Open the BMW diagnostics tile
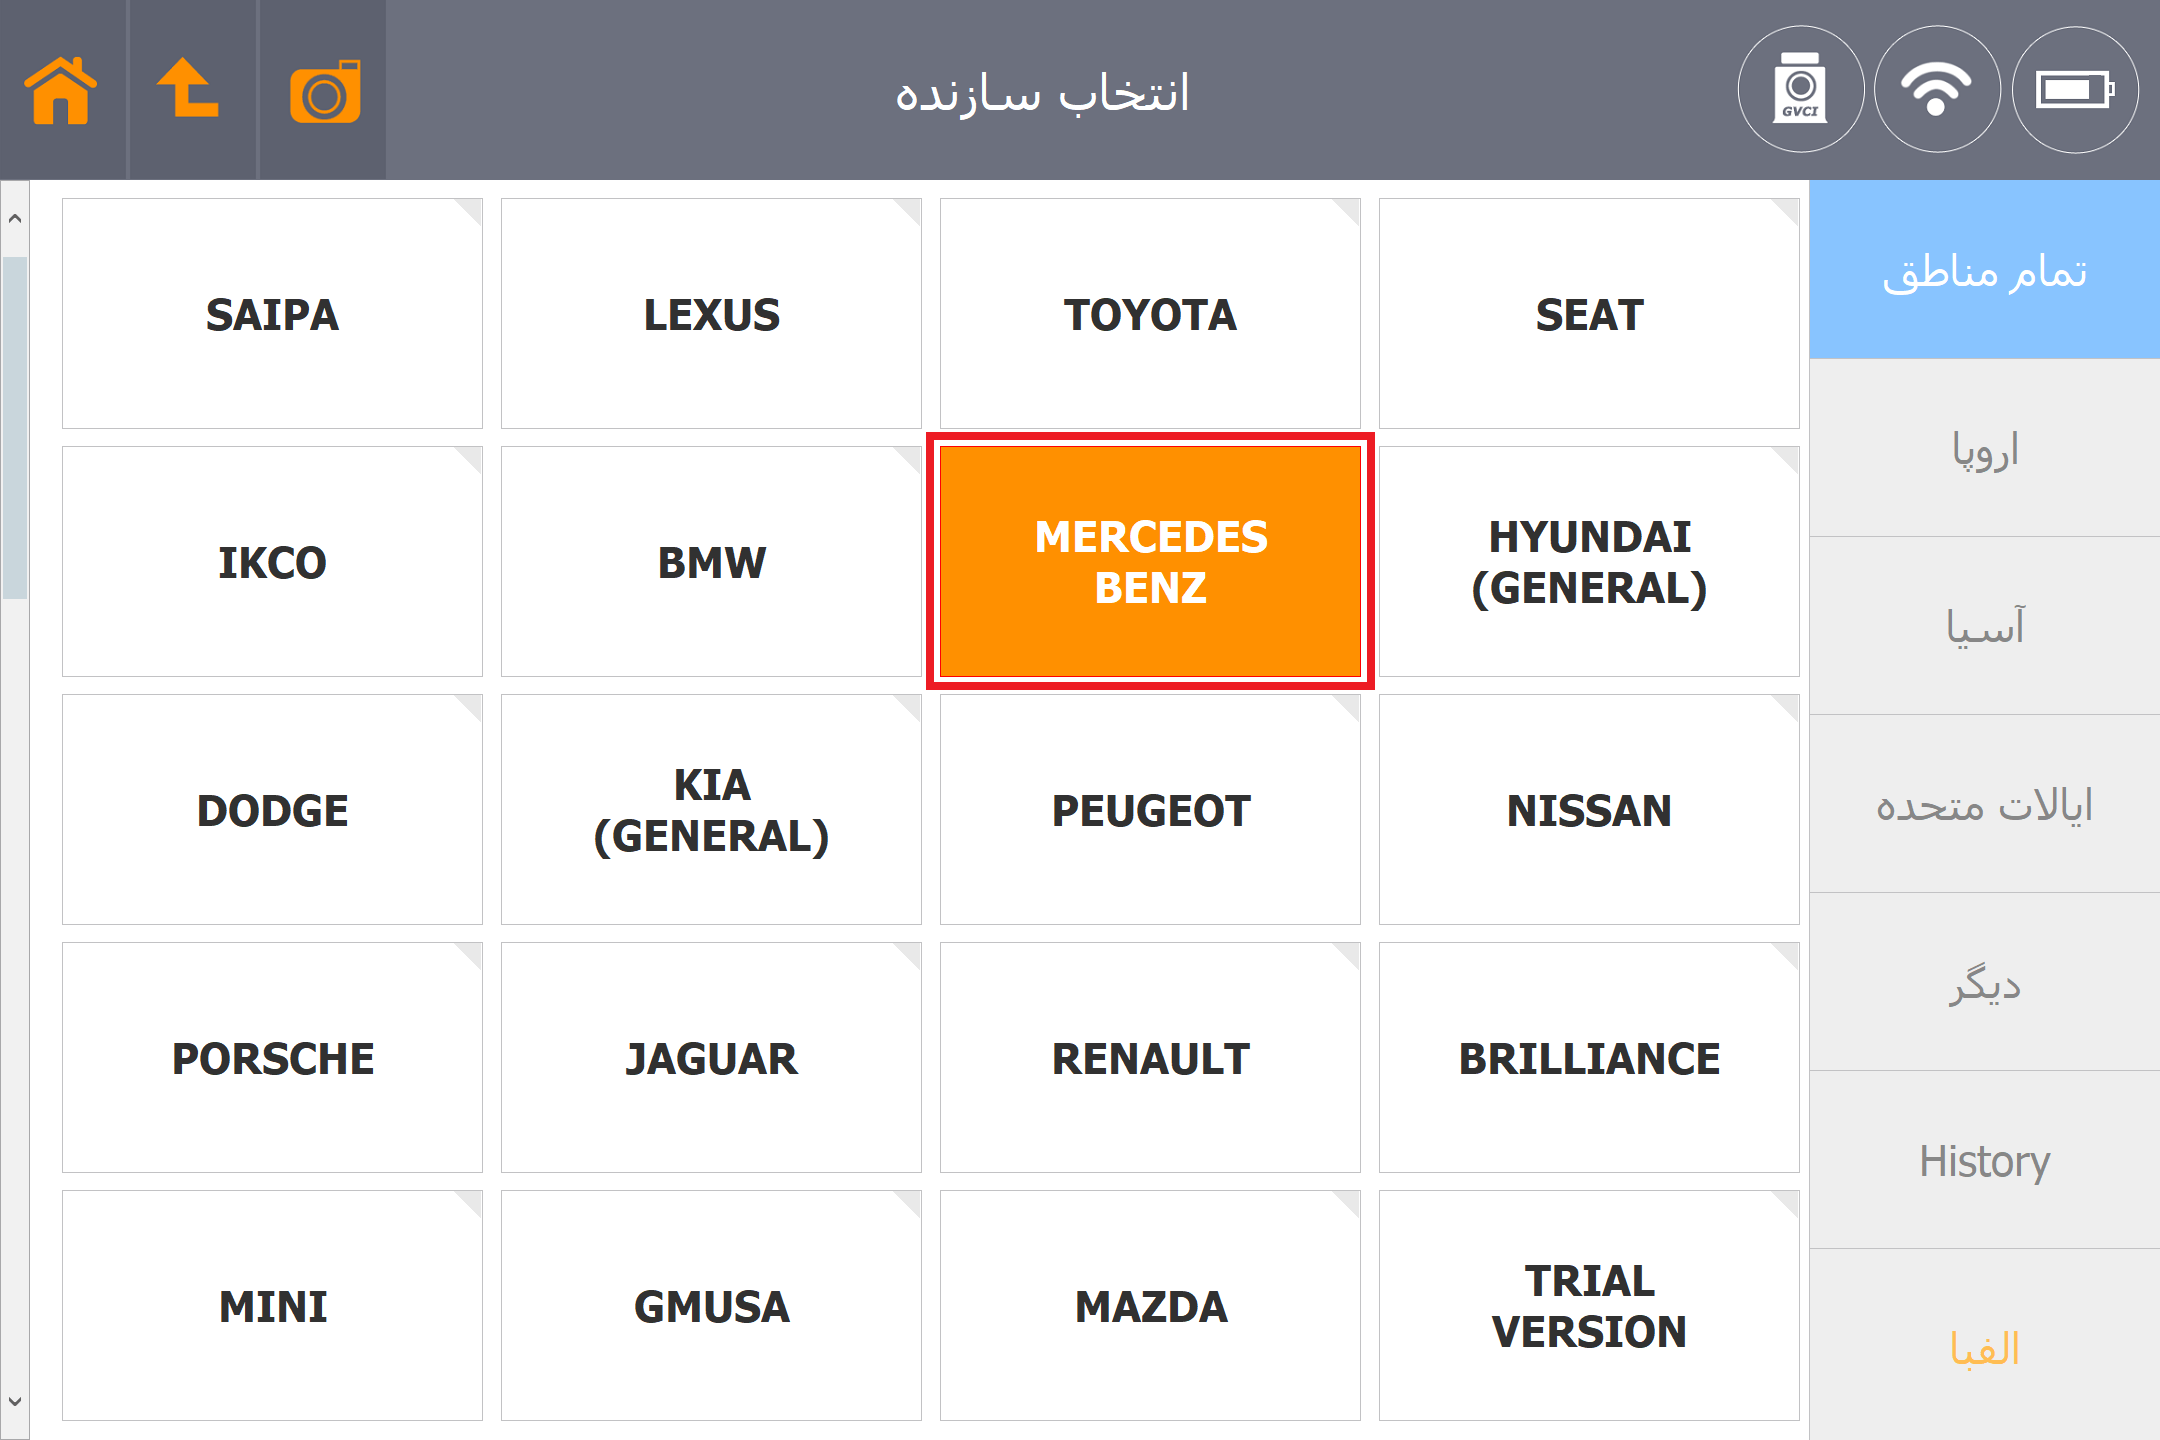Viewport: 2160px width, 1440px height. point(711,562)
